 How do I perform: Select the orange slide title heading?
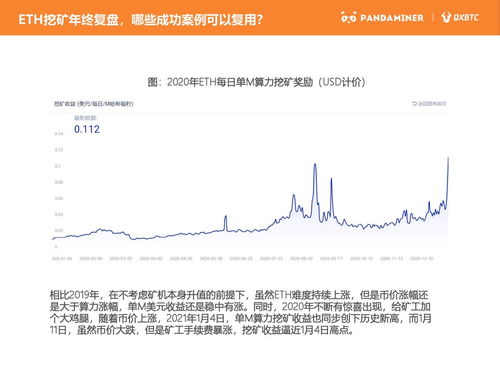(x=140, y=20)
